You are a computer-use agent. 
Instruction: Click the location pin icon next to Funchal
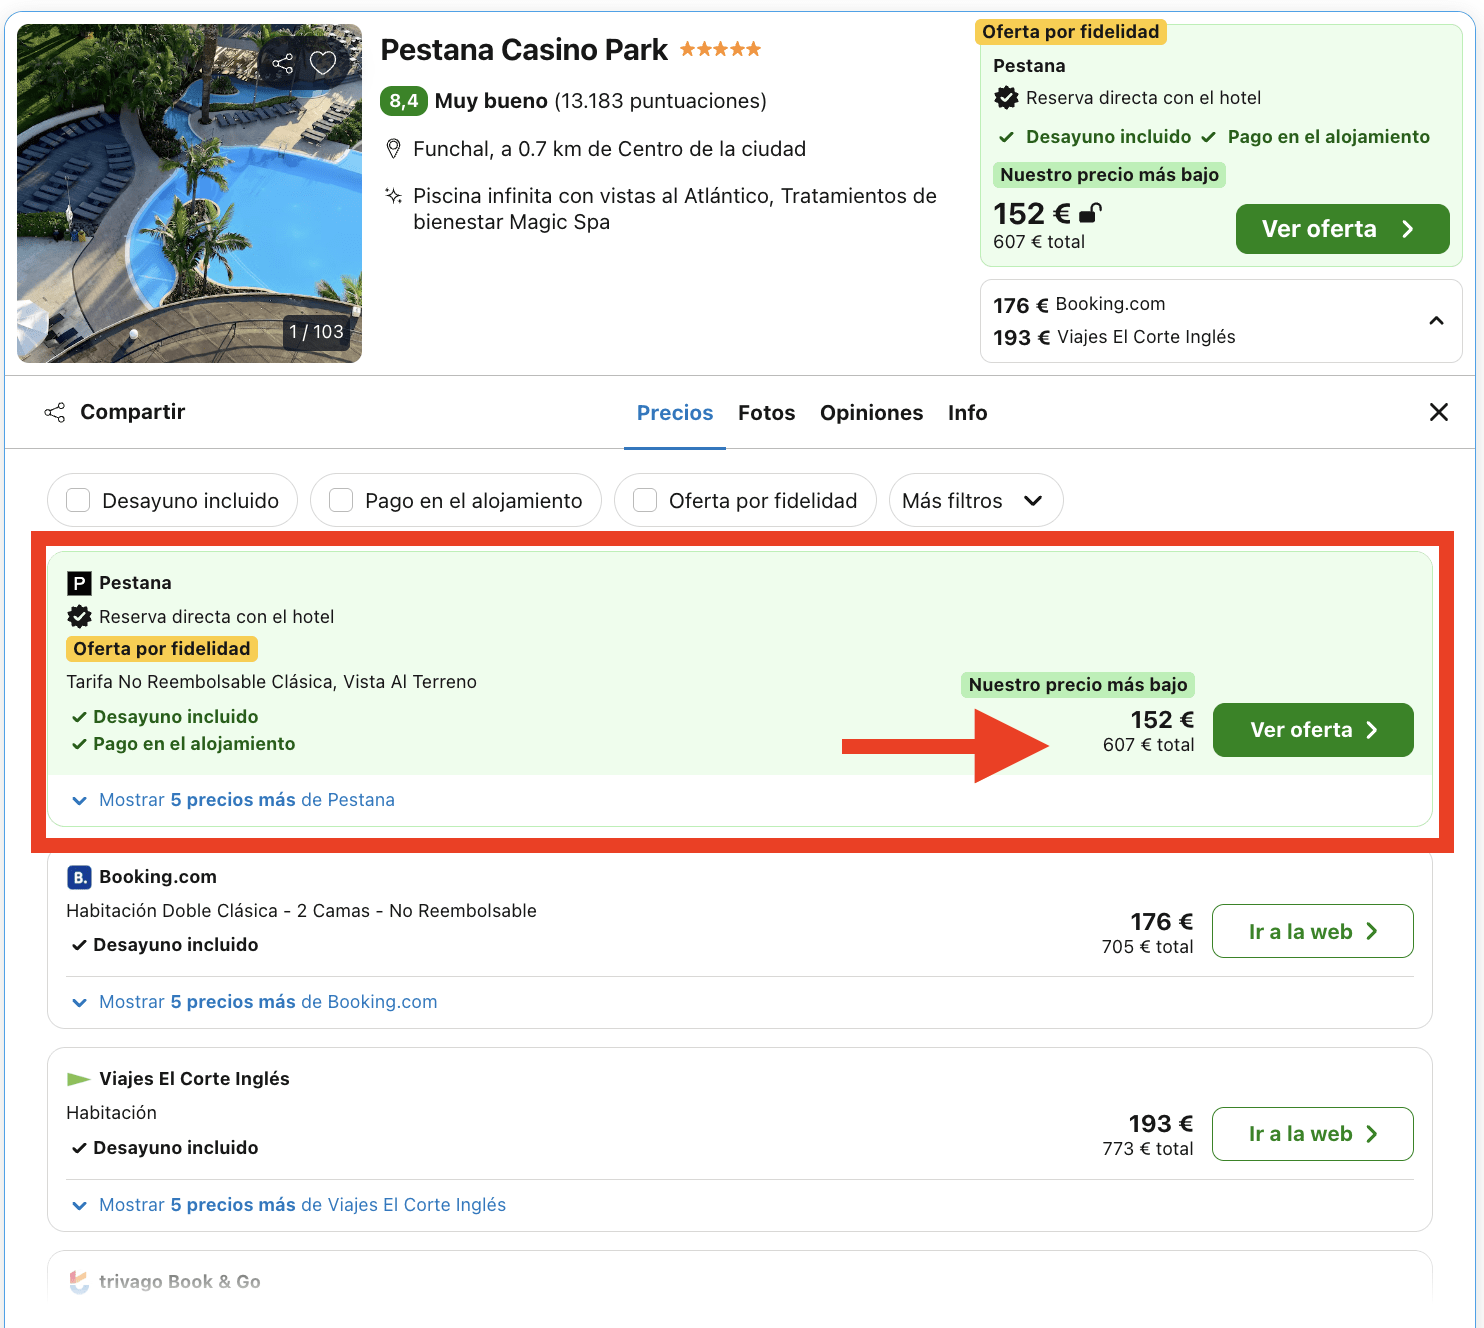[x=393, y=148]
